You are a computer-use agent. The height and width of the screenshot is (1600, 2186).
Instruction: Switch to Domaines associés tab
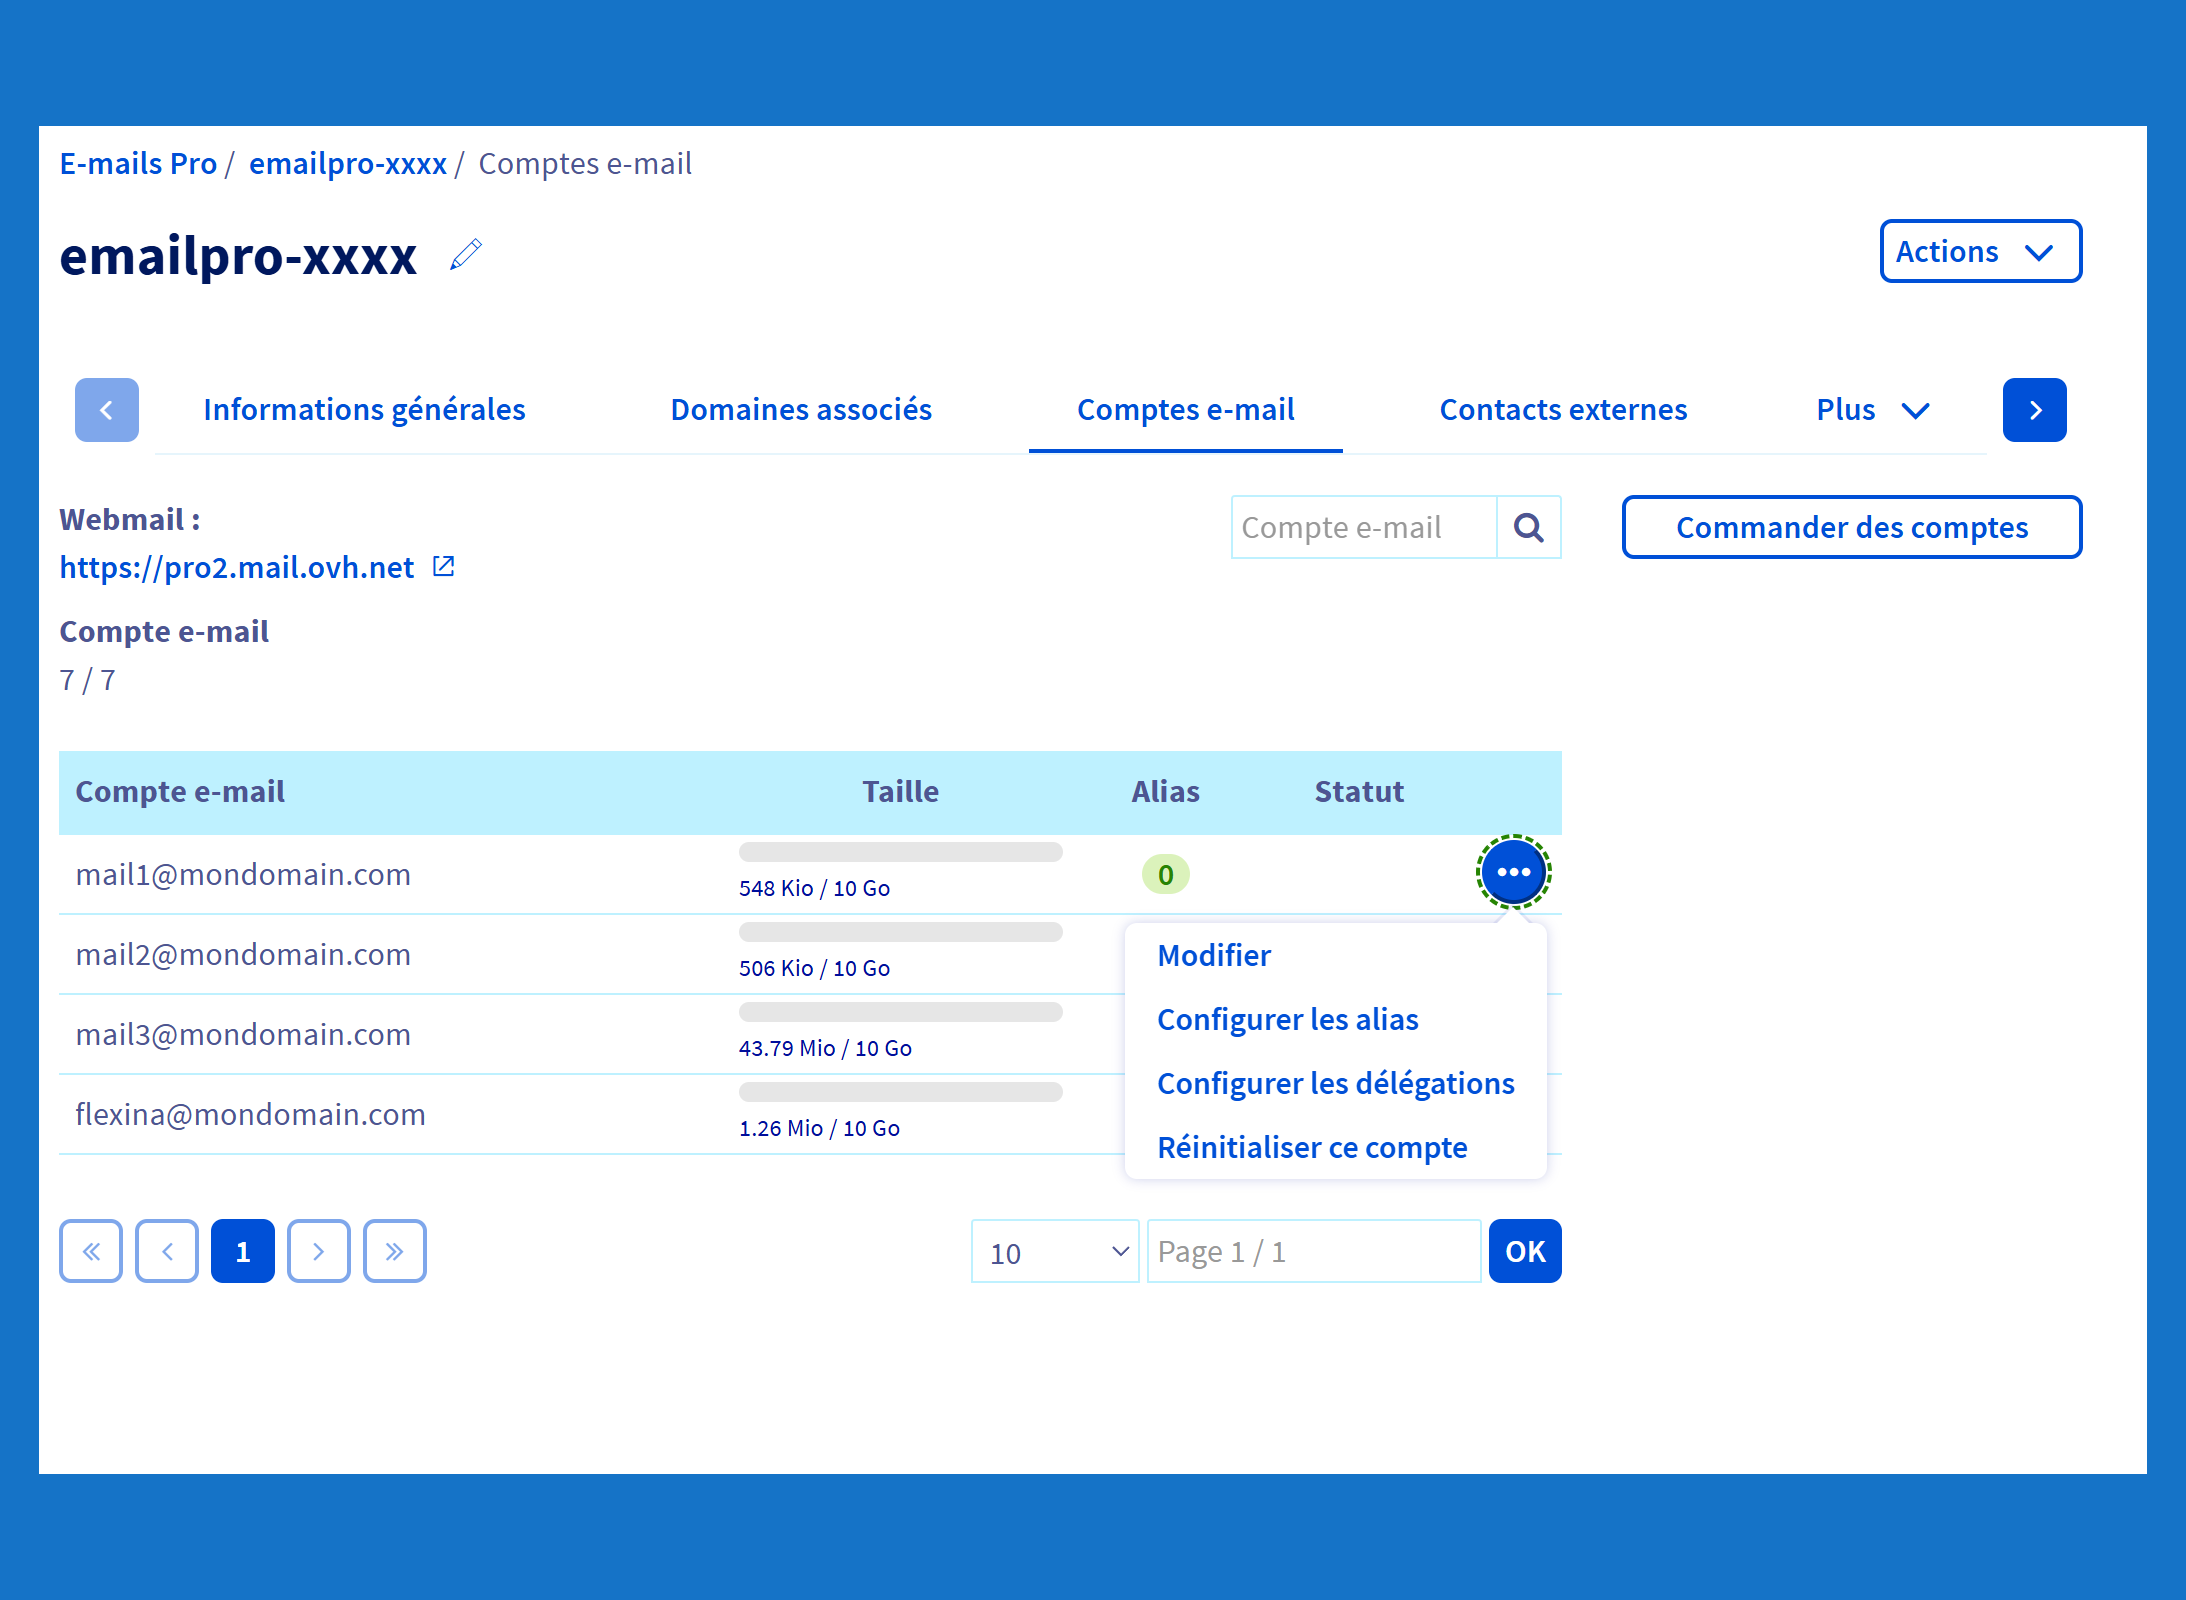[x=801, y=410]
